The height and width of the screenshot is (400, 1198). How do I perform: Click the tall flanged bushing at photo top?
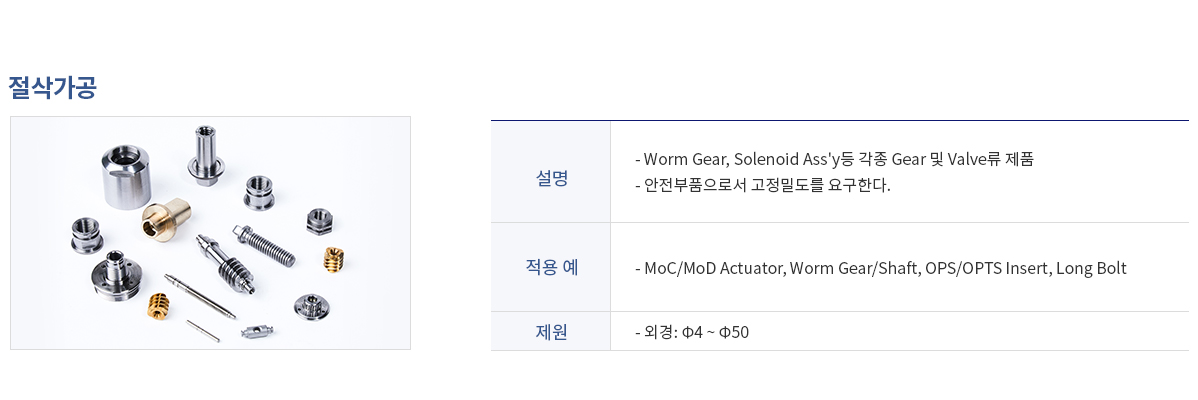(206, 155)
